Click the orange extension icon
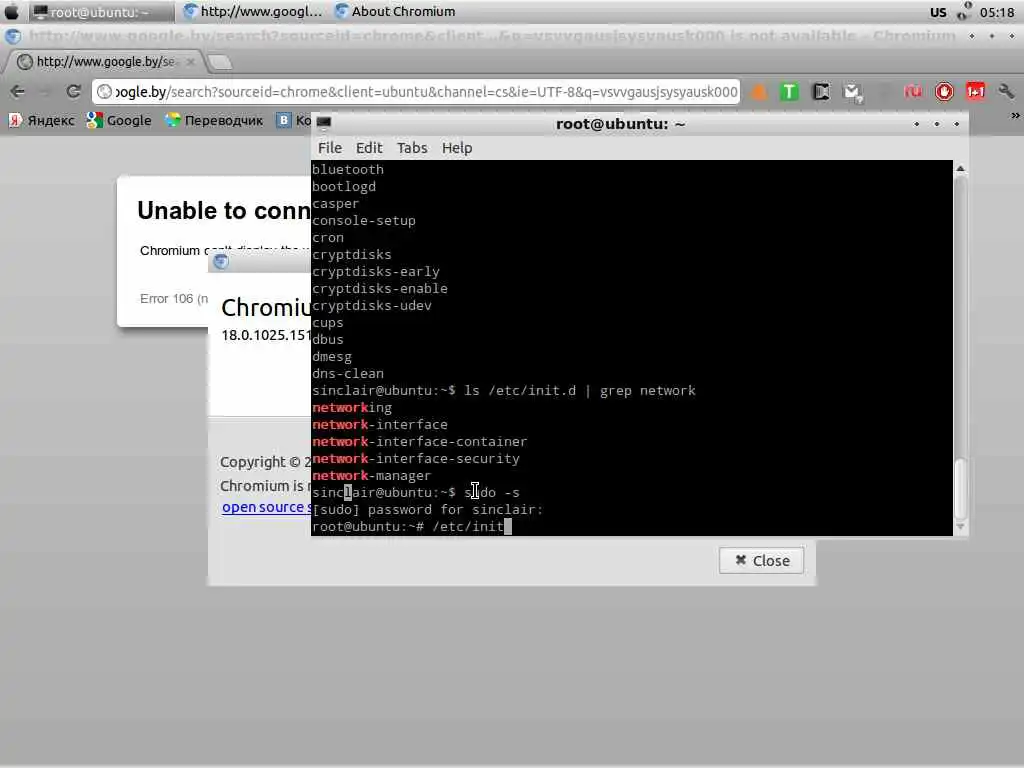The image size is (1024, 768). click(x=759, y=92)
